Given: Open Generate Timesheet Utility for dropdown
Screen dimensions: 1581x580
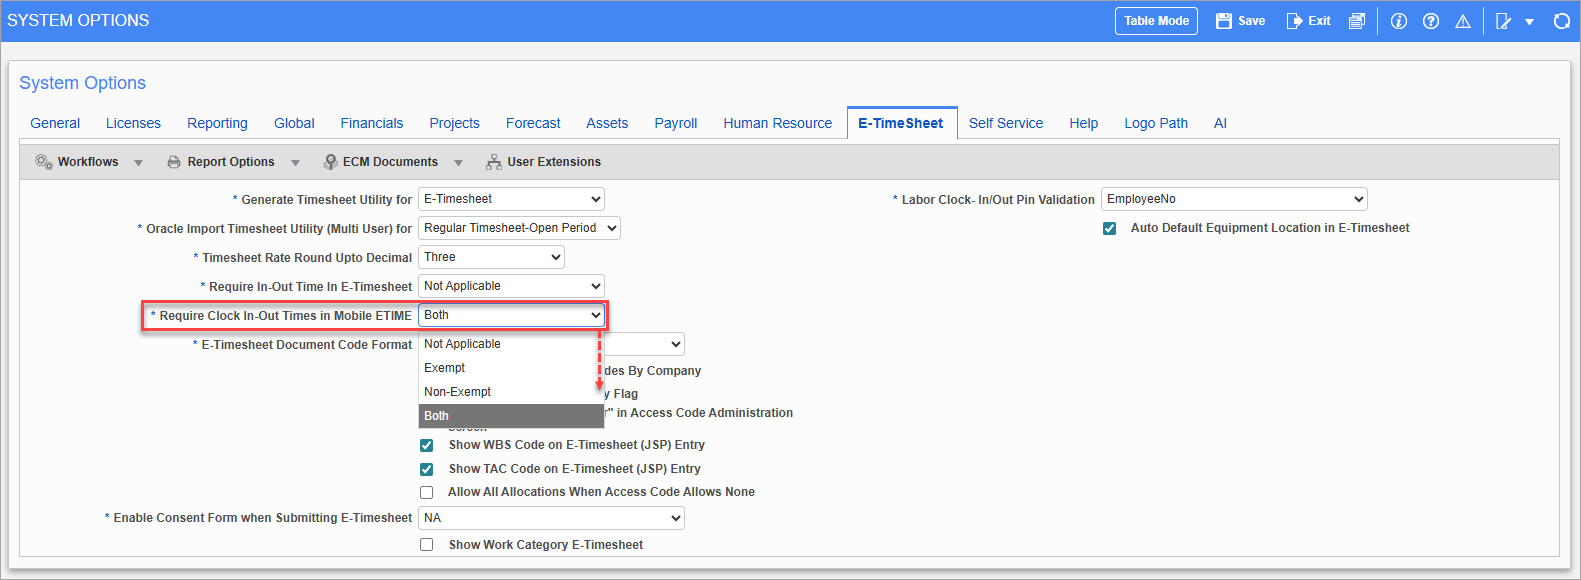Looking at the screenshot, I should tap(511, 199).
